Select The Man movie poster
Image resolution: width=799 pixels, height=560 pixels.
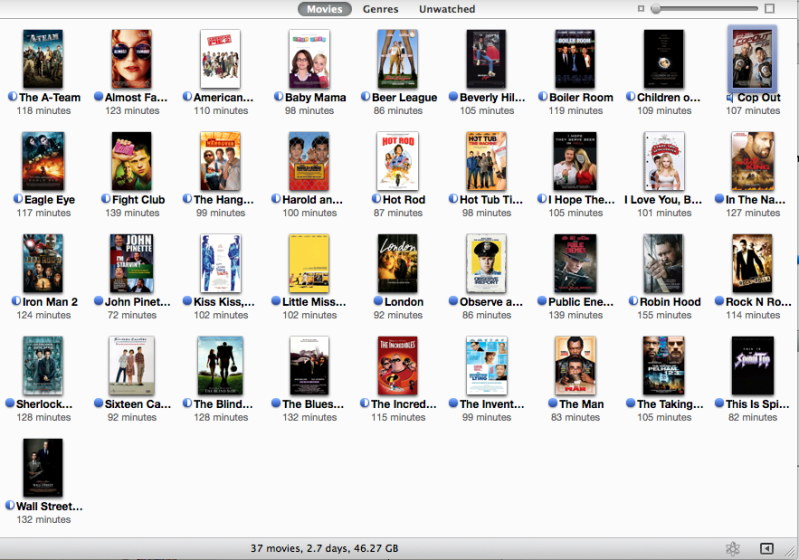pos(575,366)
